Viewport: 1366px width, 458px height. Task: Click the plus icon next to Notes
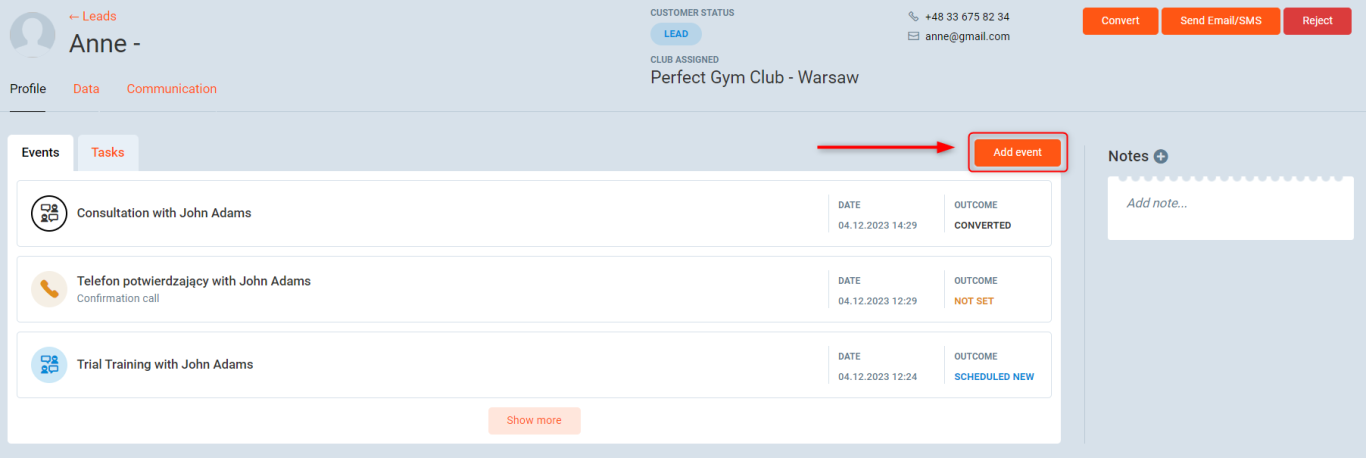(1161, 156)
